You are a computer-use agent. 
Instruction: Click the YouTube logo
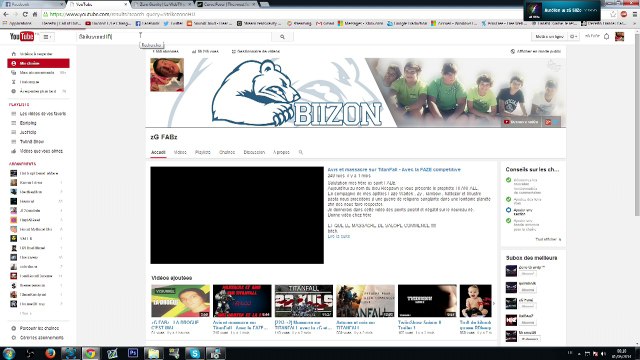[22, 36]
